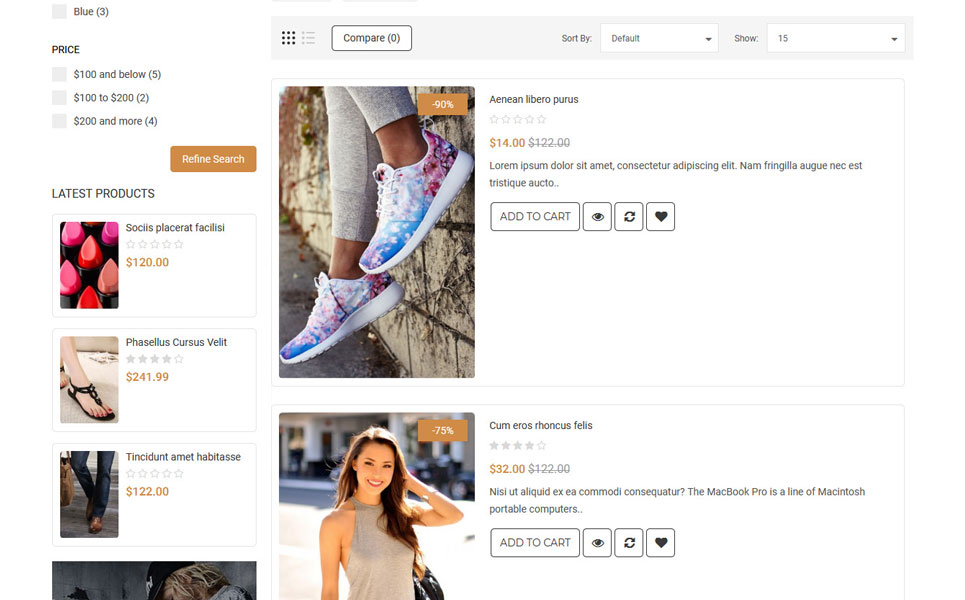Image resolution: width=965 pixels, height=600 pixels.
Task: Open Aenean libero purus product title
Action: tap(534, 99)
